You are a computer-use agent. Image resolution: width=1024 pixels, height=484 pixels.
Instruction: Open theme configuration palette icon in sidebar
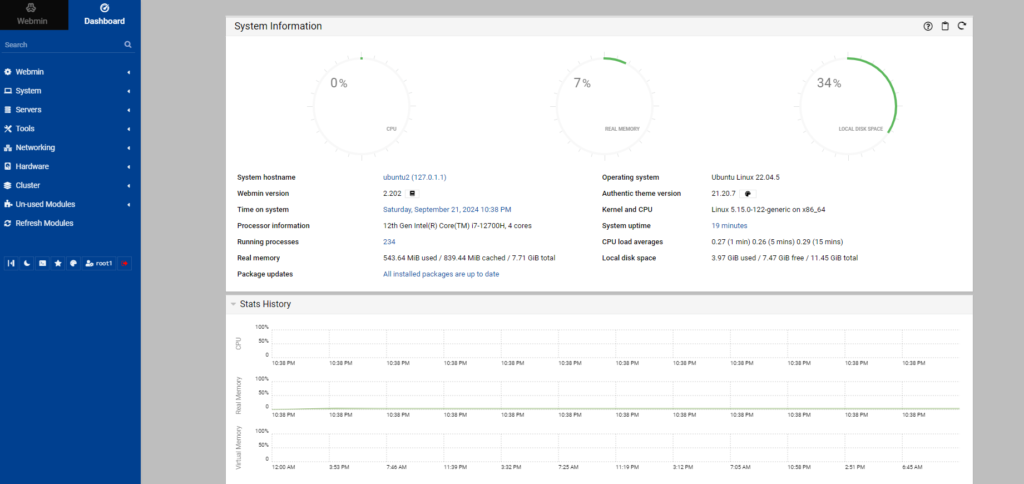tap(74, 263)
